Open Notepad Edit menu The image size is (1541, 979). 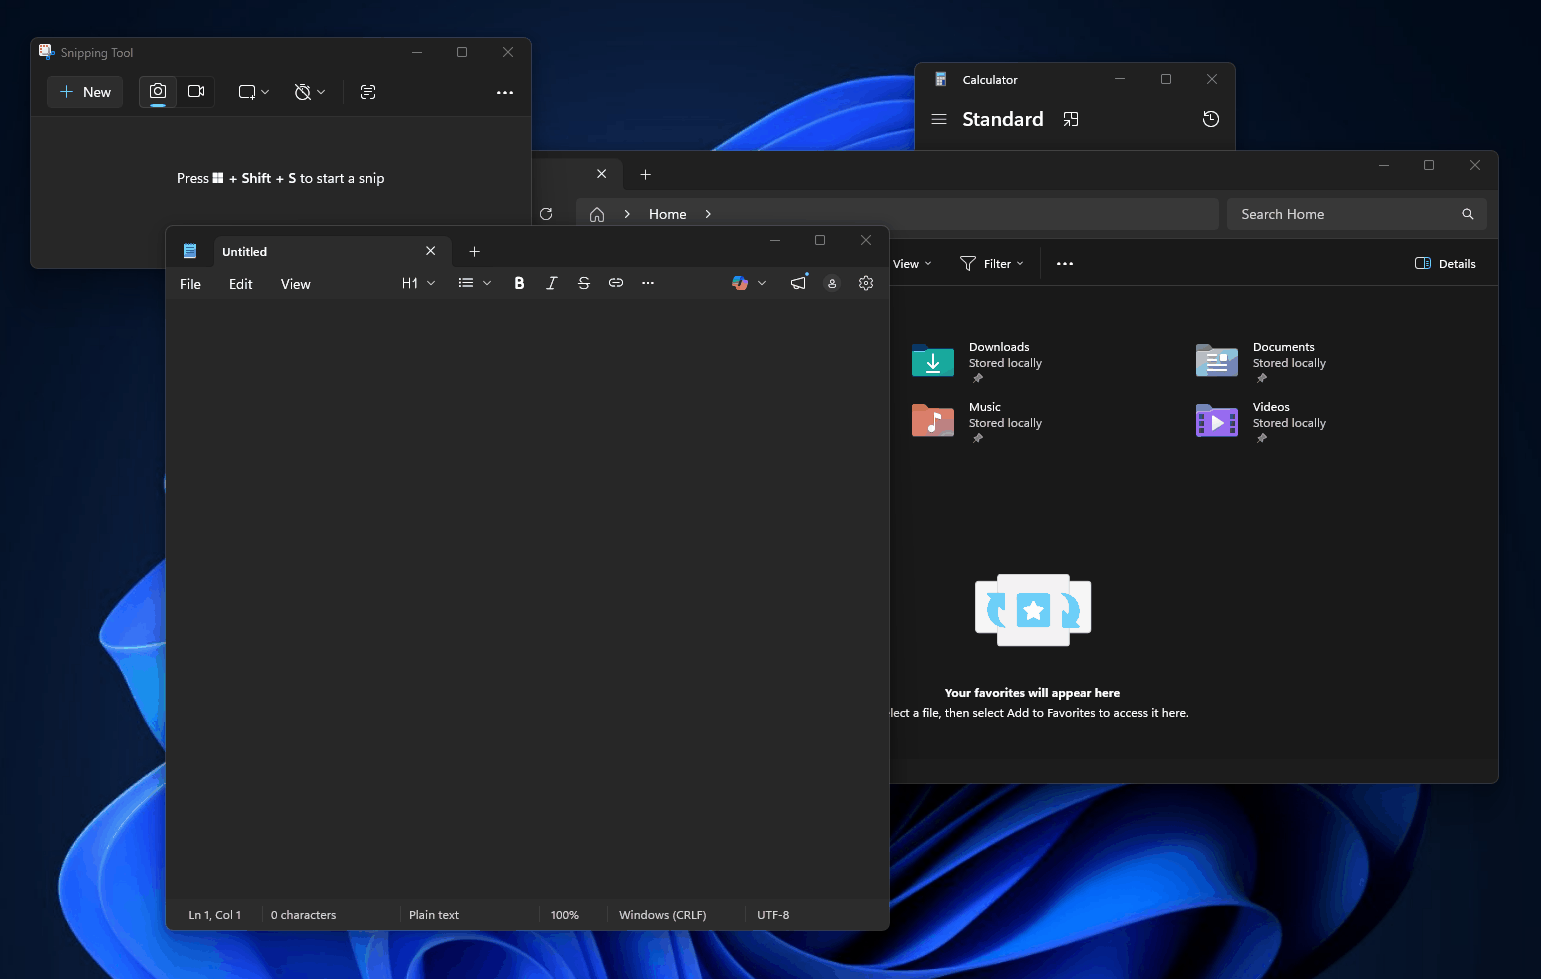[241, 284]
